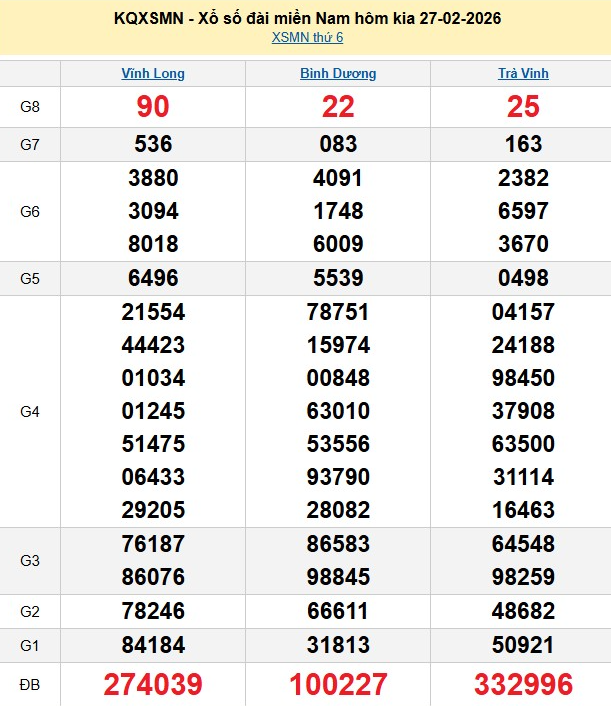The height and width of the screenshot is (706, 611).
Task: Select Trà Vinh special prize 332996
Action: pyautogui.click(x=523, y=684)
